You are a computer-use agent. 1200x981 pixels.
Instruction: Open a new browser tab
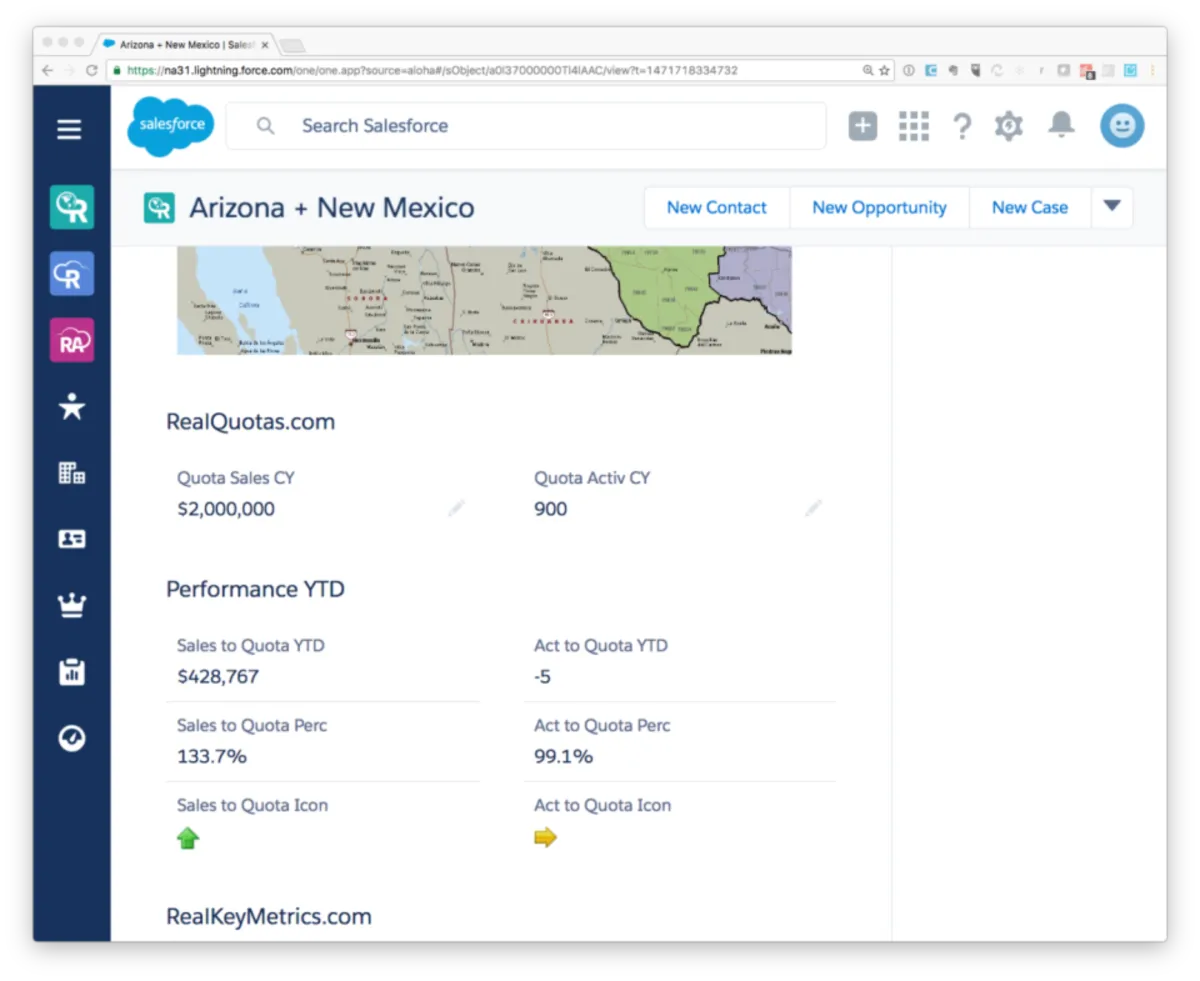click(x=292, y=46)
